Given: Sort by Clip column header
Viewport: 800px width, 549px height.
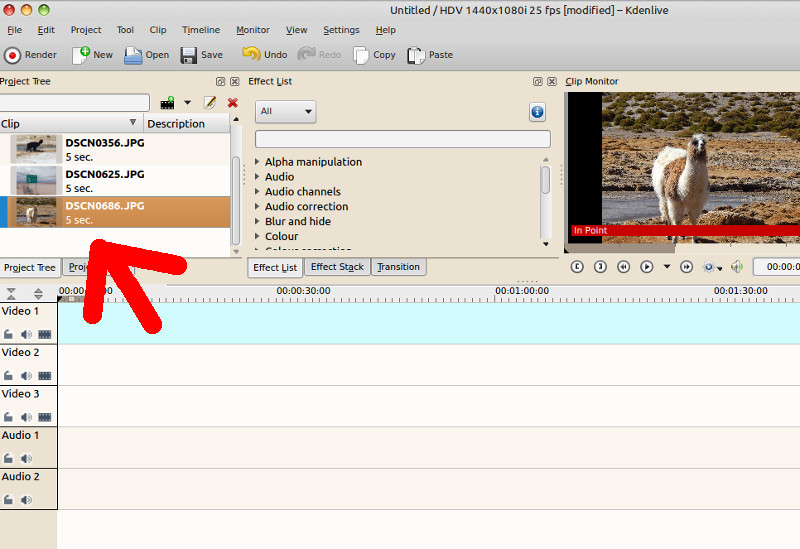Looking at the screenshot, I should [71, 123].
